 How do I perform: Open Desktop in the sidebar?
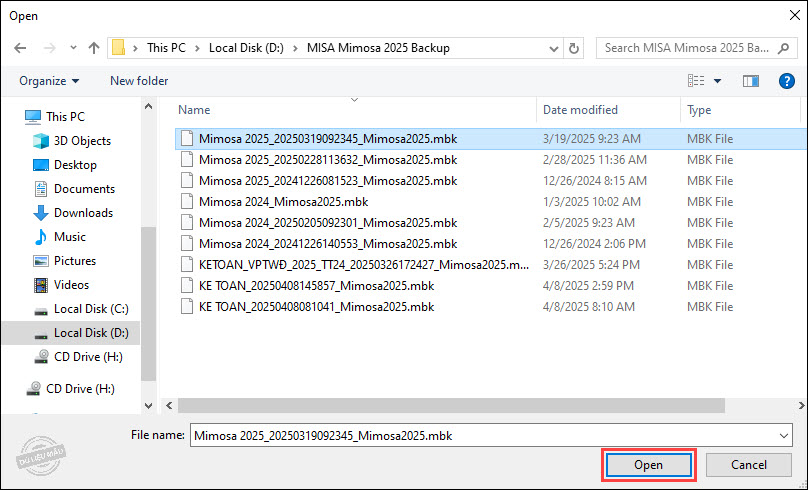point(75,165)
